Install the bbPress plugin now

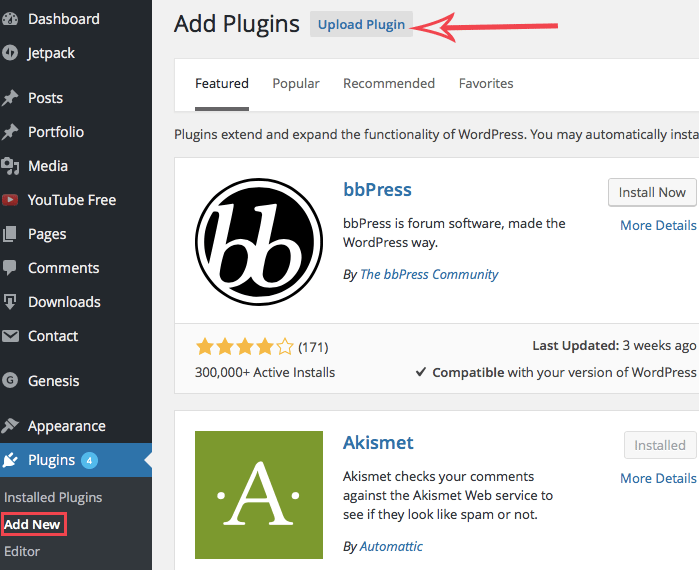[x=652, y=192]
